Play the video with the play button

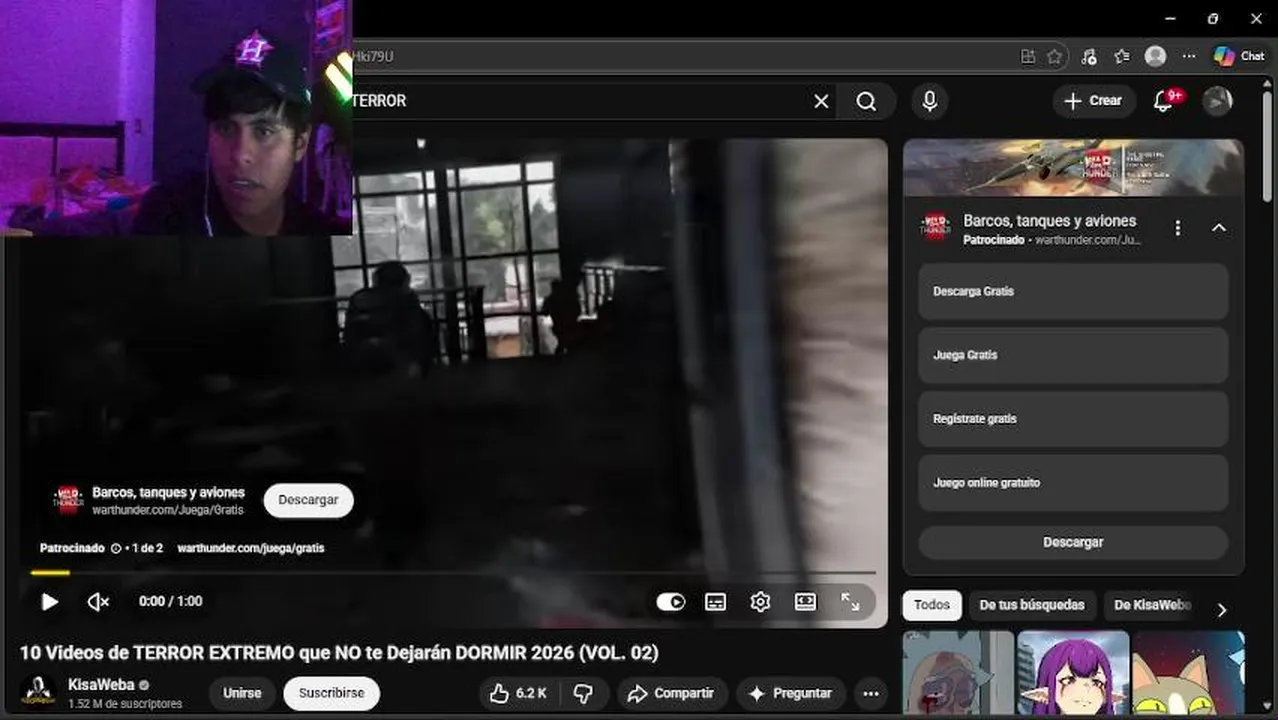(x=49, y=601)
